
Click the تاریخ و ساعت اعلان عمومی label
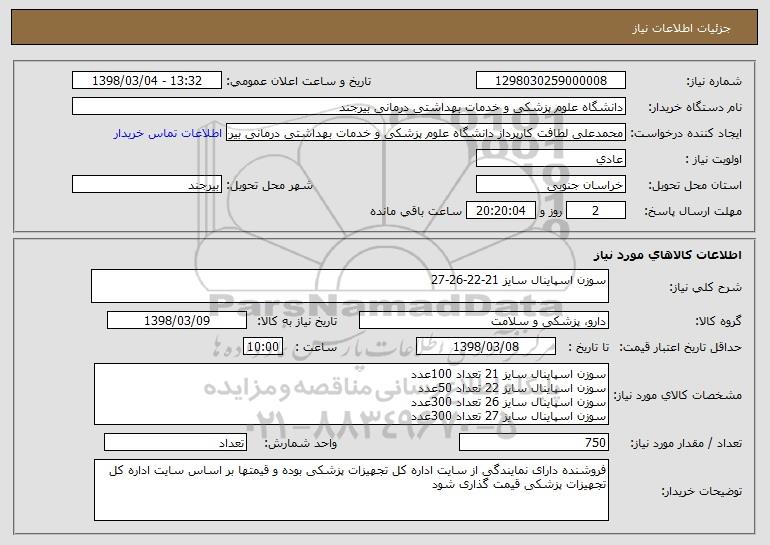tap(299, 81)
